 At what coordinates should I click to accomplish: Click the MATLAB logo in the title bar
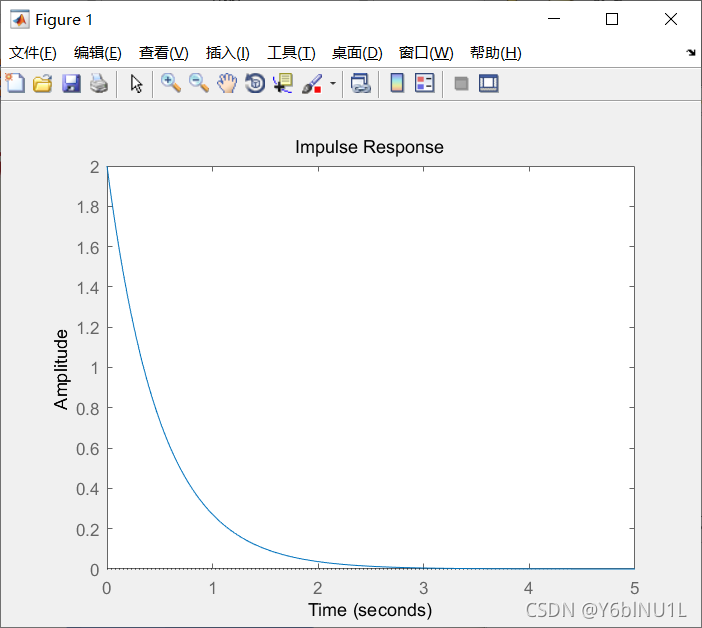(x=20, y=19)
